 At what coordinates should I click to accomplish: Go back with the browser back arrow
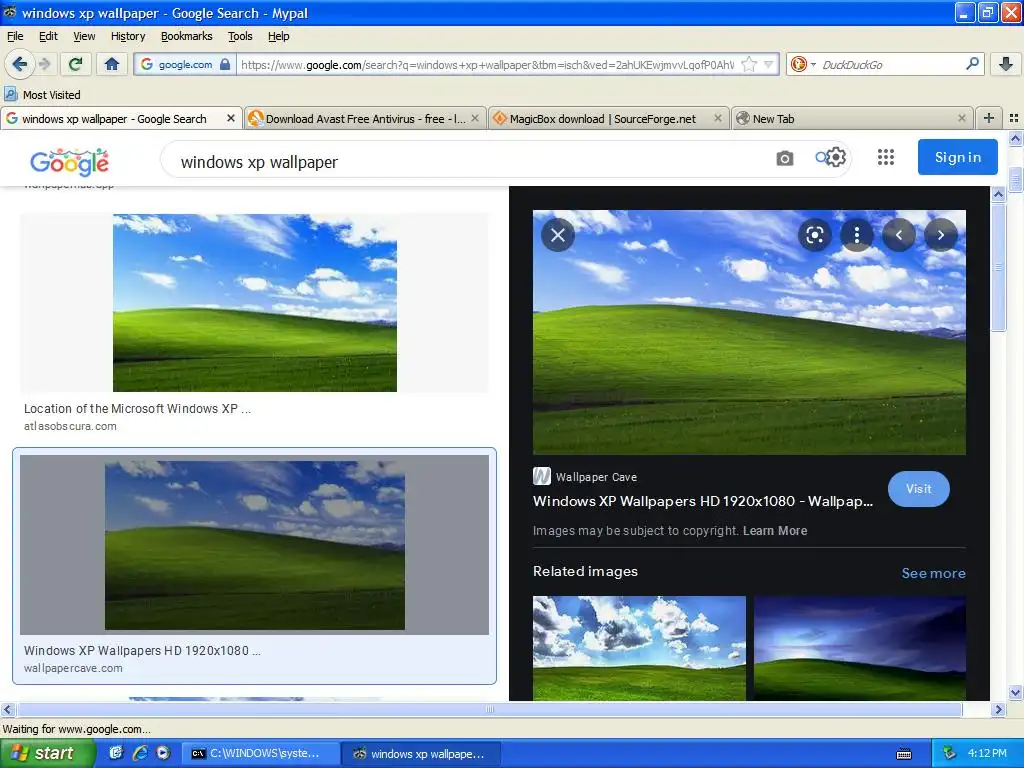19,64
